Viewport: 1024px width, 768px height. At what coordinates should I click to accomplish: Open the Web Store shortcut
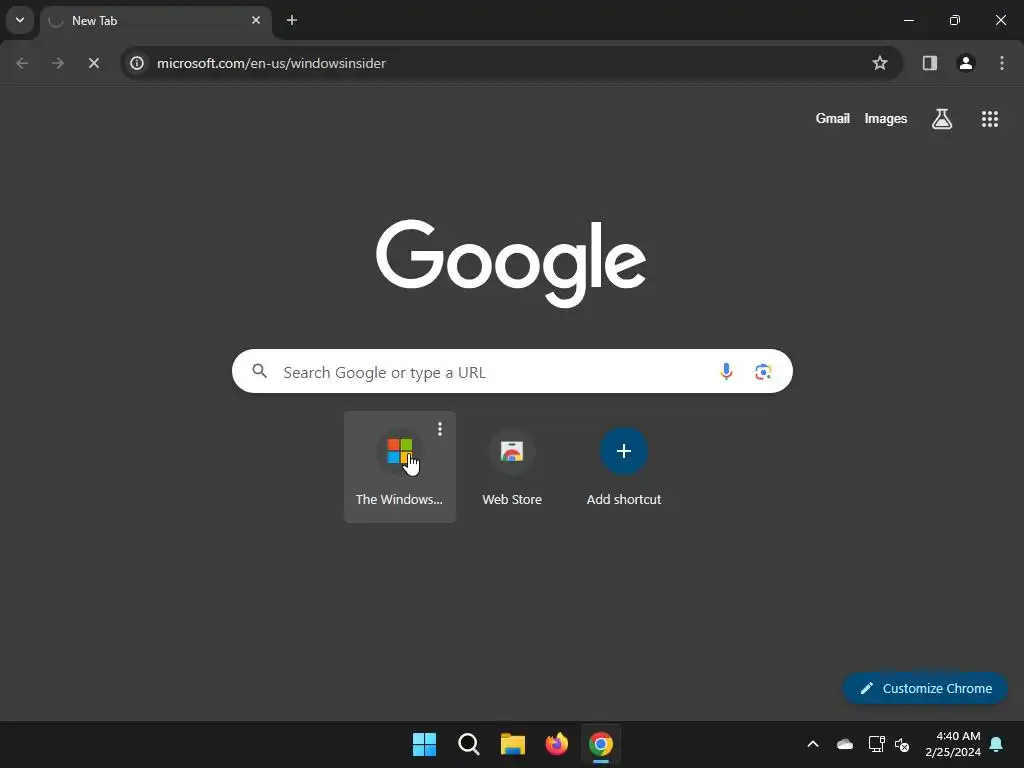[x=512, y=467]
